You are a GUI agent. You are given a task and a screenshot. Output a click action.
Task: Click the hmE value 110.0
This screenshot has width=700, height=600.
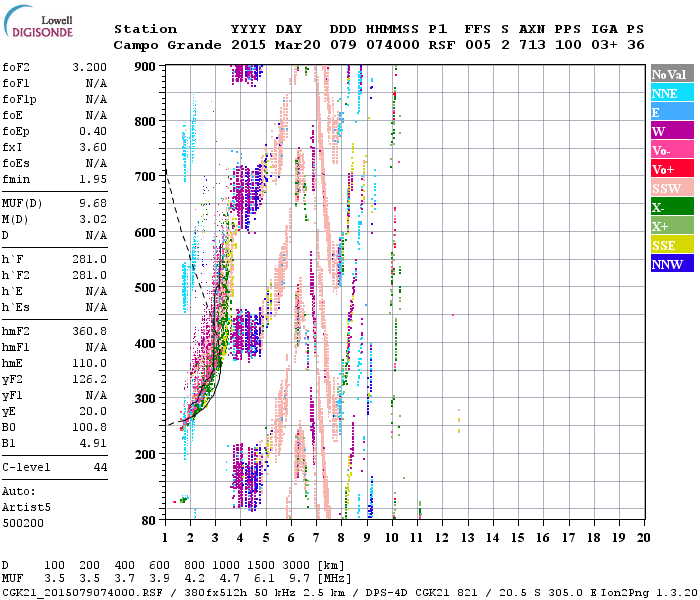pos(89,363)
